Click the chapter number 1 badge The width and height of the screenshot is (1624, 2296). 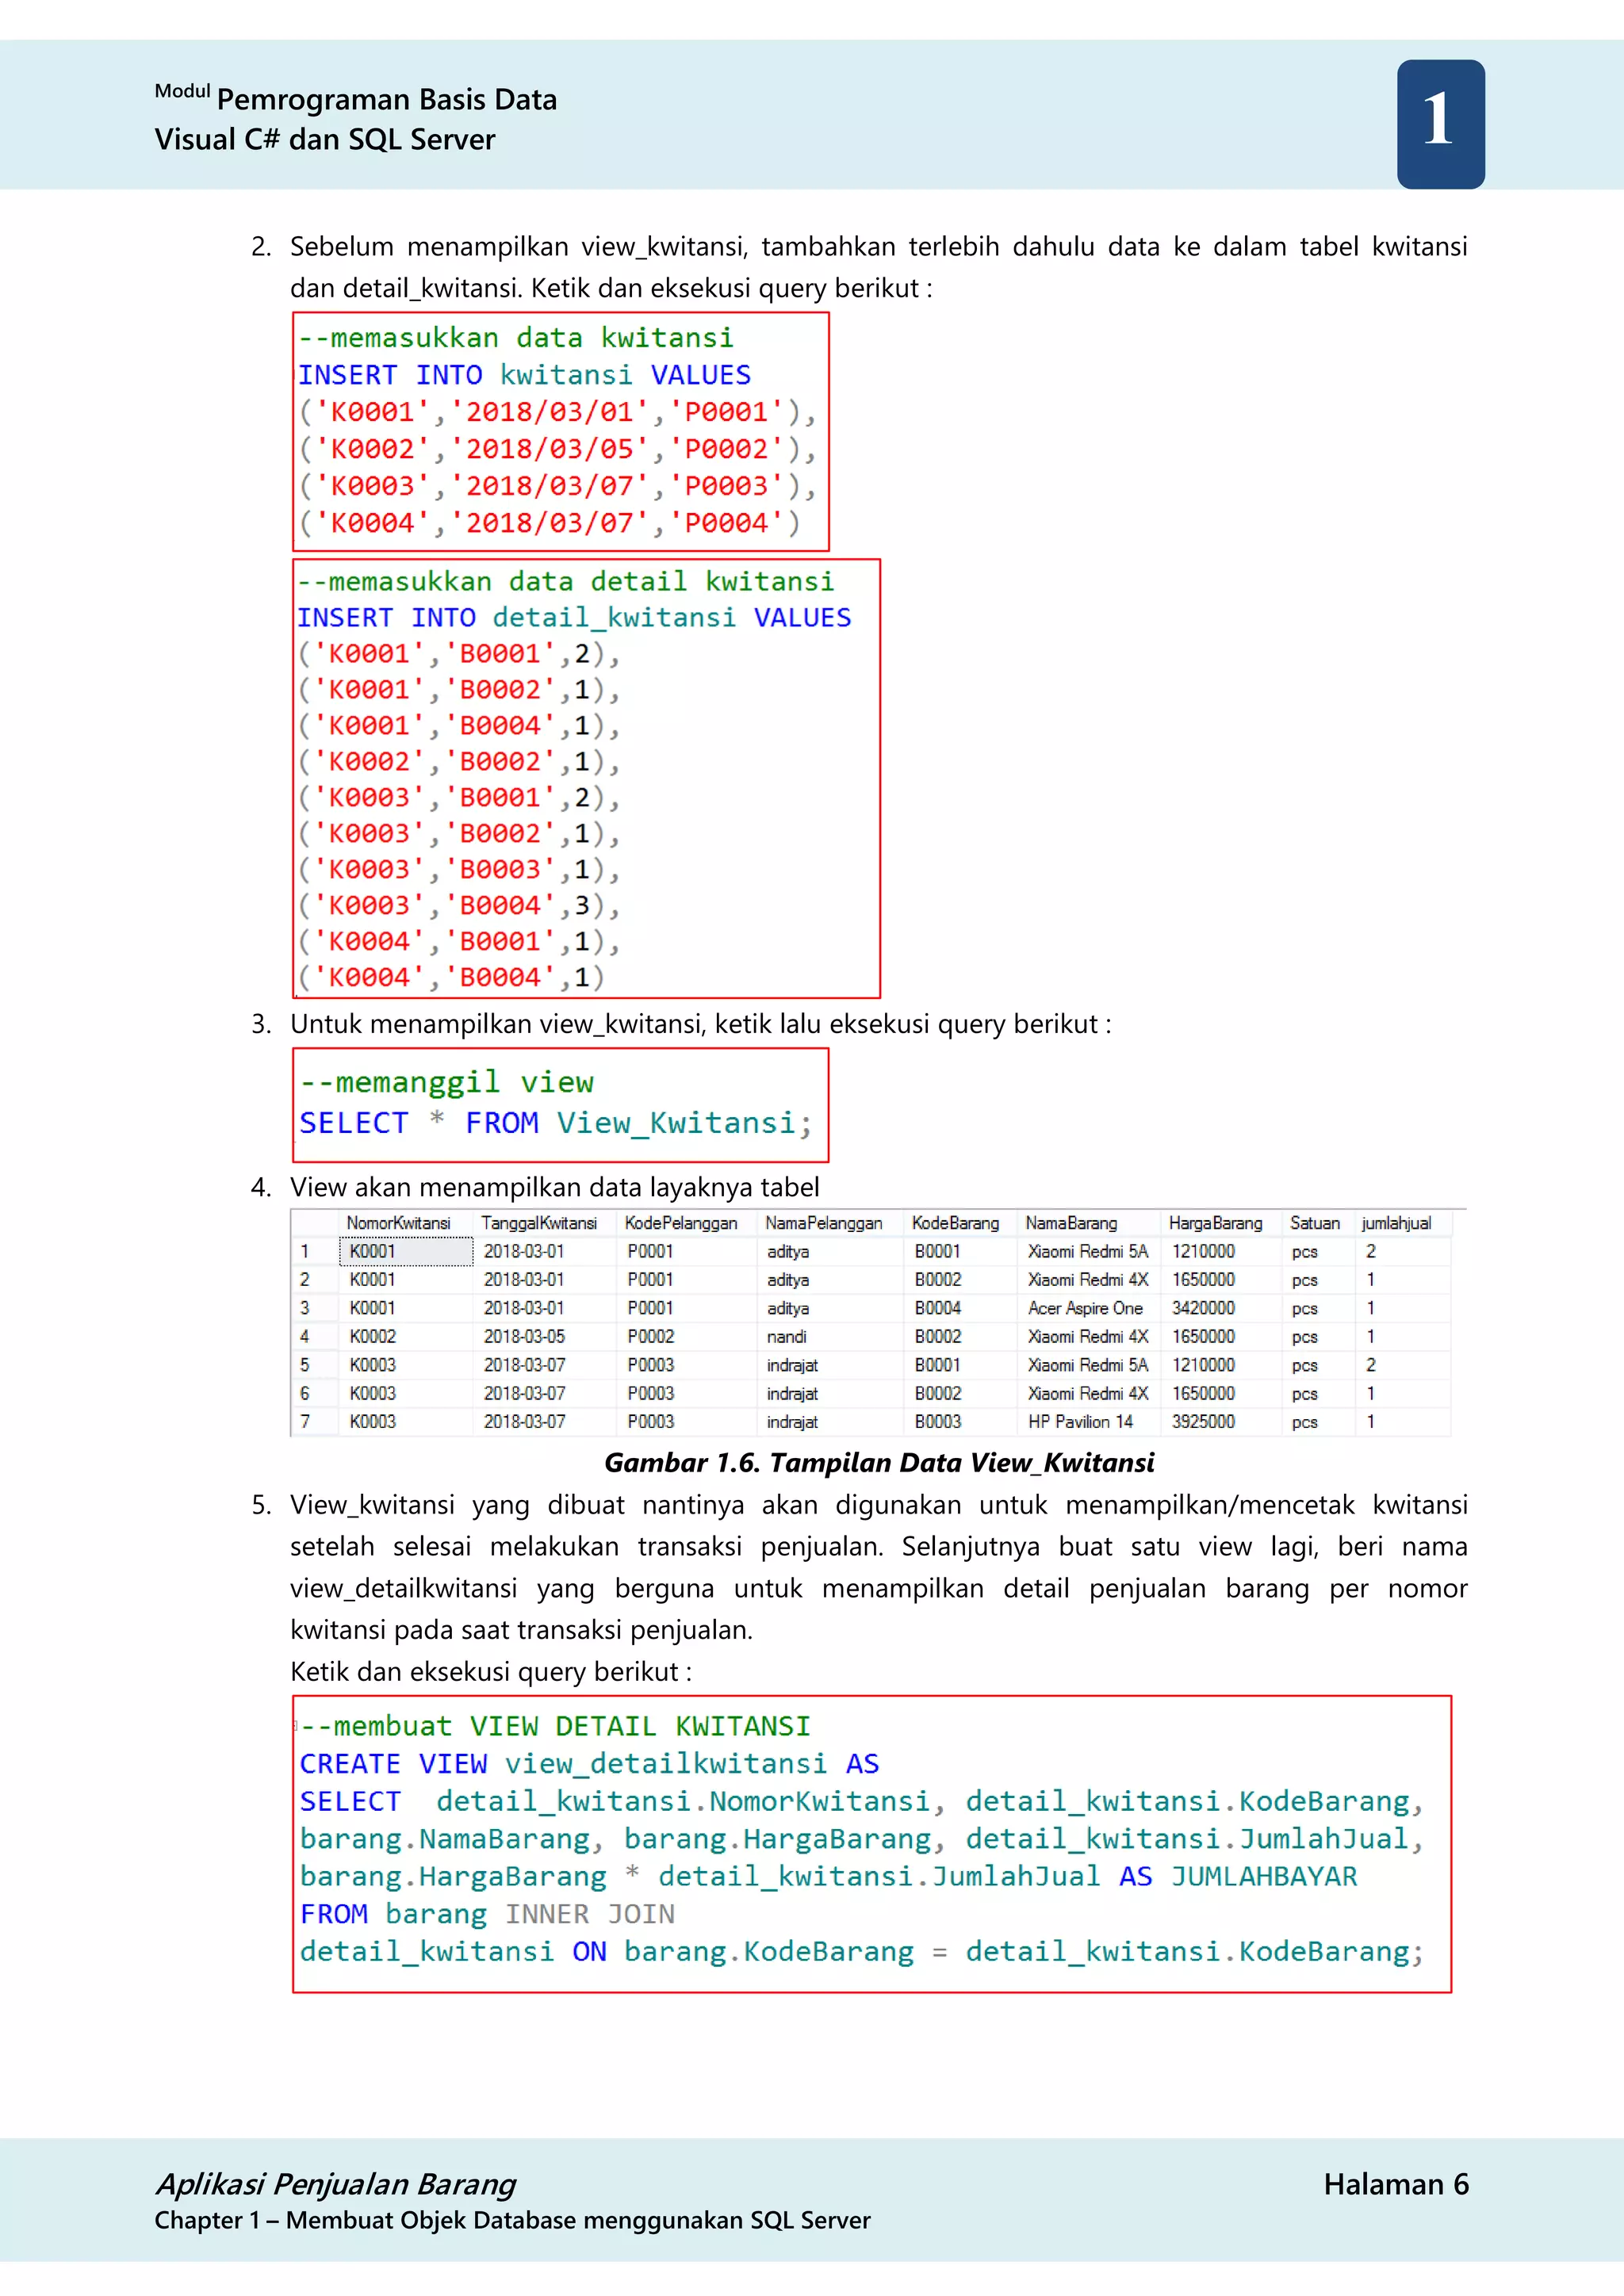pos(1440,123)
